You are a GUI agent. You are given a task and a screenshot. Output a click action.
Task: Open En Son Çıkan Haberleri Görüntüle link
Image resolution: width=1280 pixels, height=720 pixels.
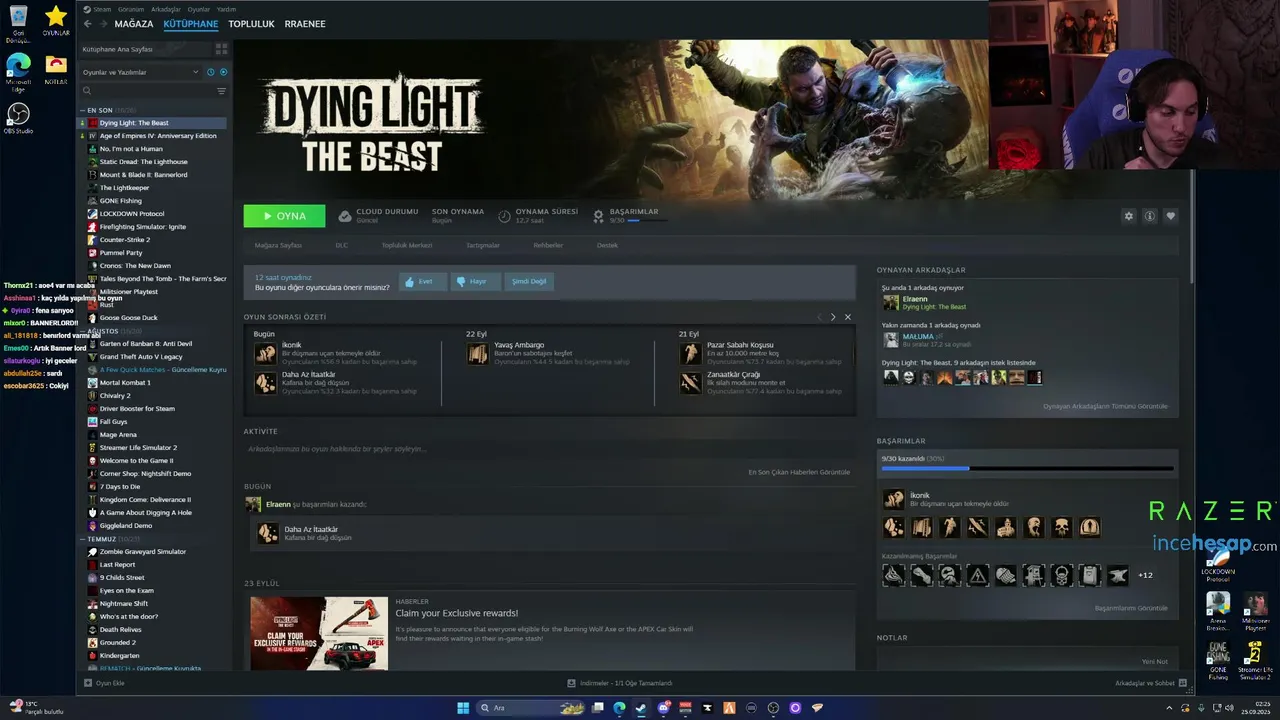coord(799,472)
